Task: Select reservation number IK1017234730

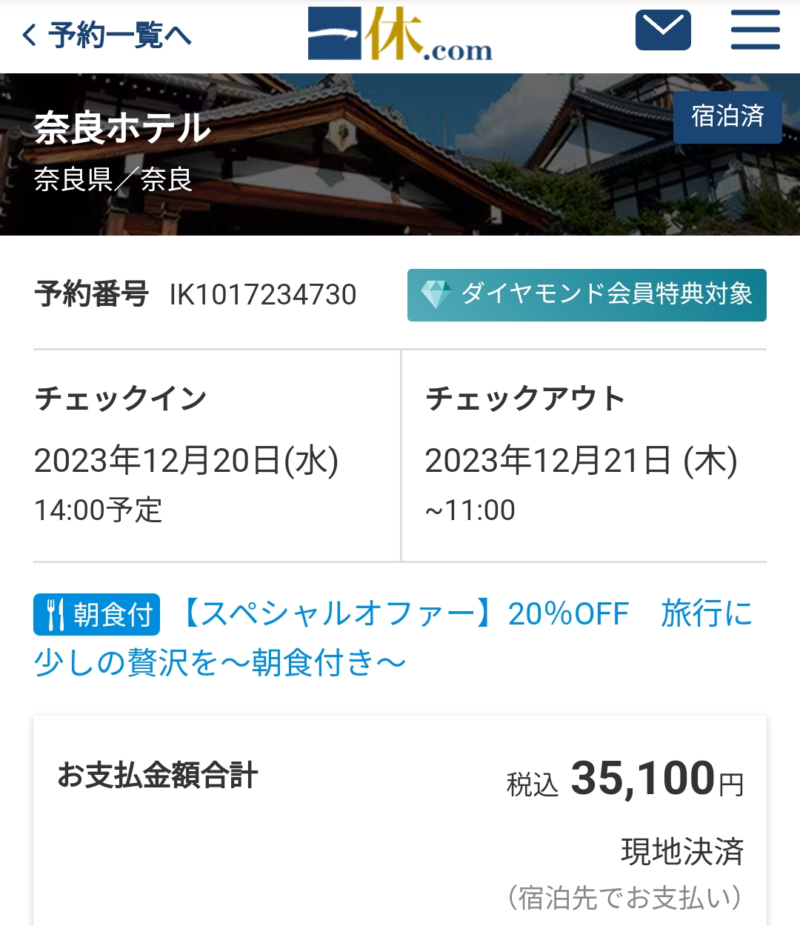Action: [263, 295]
